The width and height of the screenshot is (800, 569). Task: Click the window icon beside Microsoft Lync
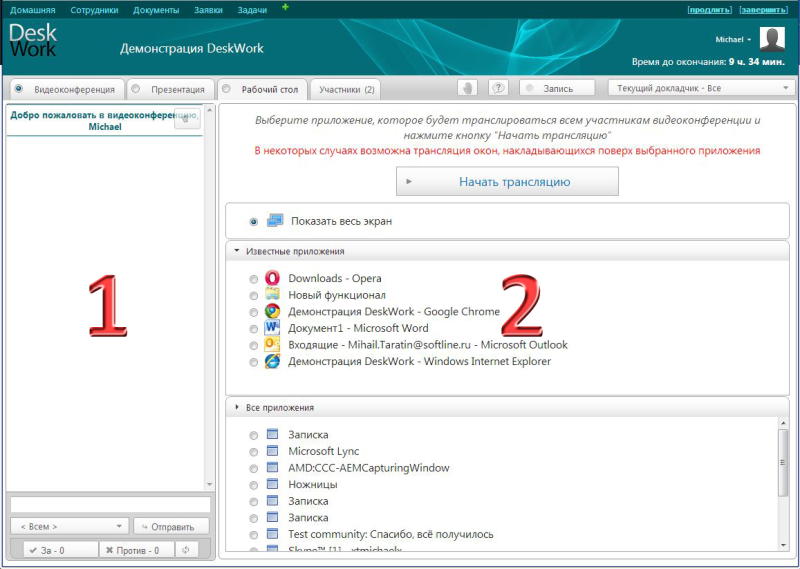[x=272, y=451]
